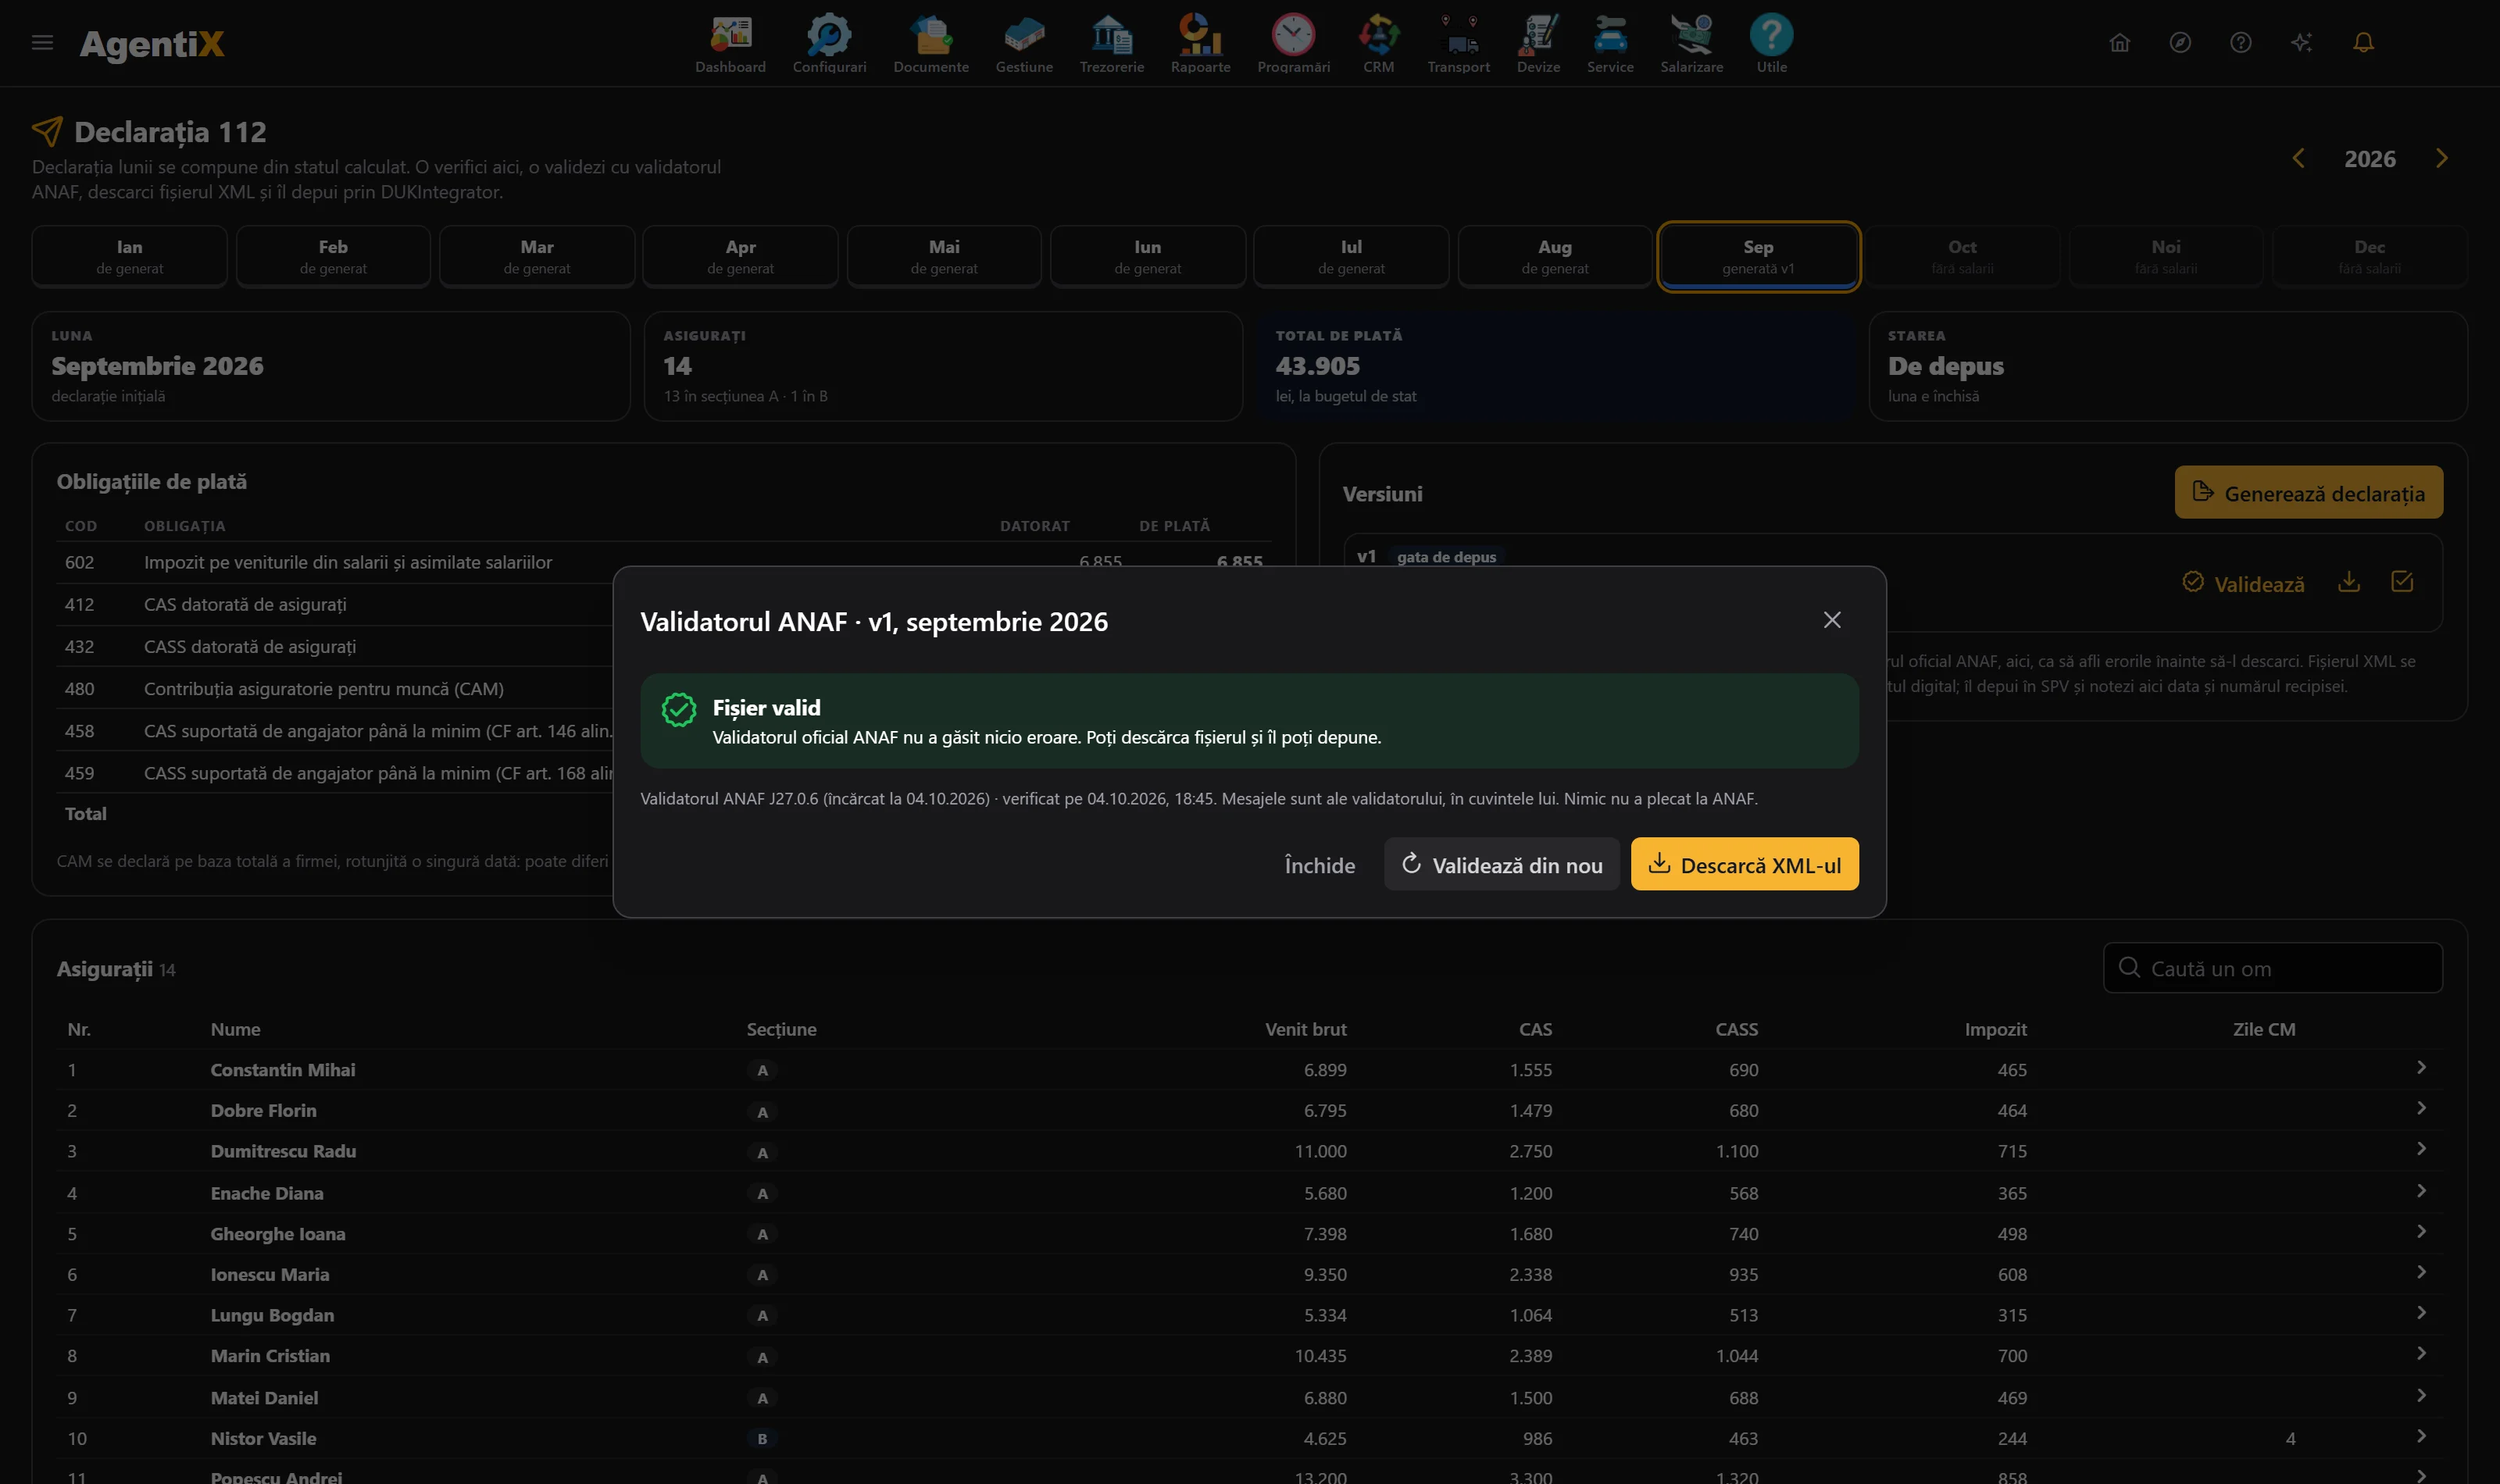This screenshot has height=1484, width=2500.
Task: Download v1 file icon in Versiuni
Action: click(x=2349, y=582)
